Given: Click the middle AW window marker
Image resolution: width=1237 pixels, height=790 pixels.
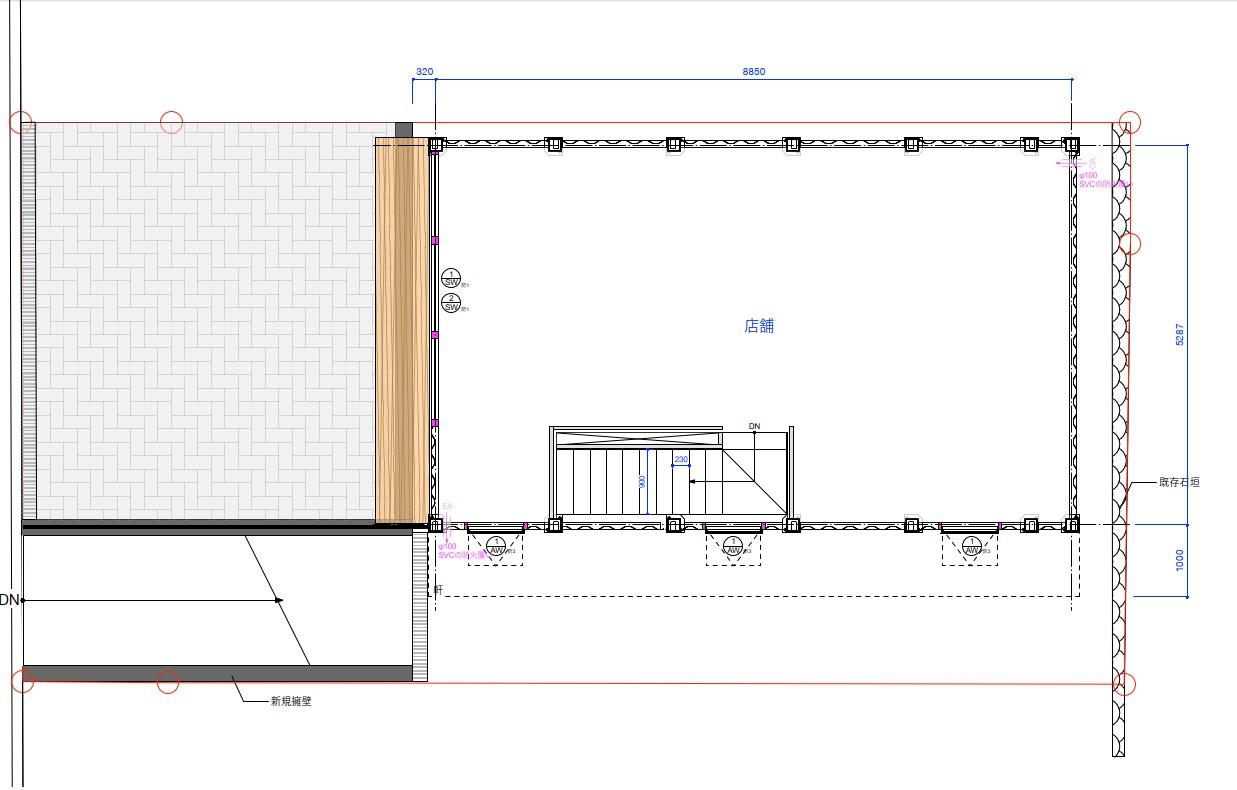Looking at the screenshot, I should [733, 547].
